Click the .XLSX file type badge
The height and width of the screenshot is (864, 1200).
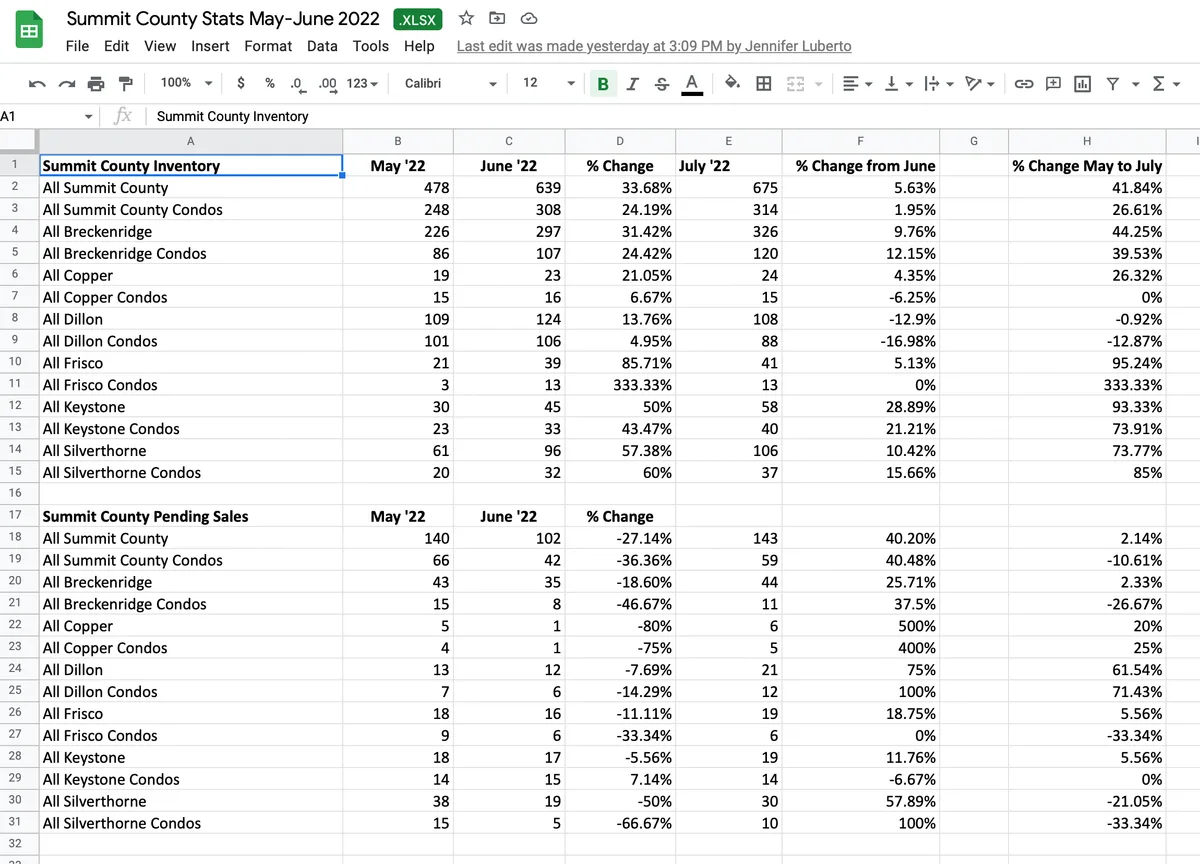[x=418, y=19]
